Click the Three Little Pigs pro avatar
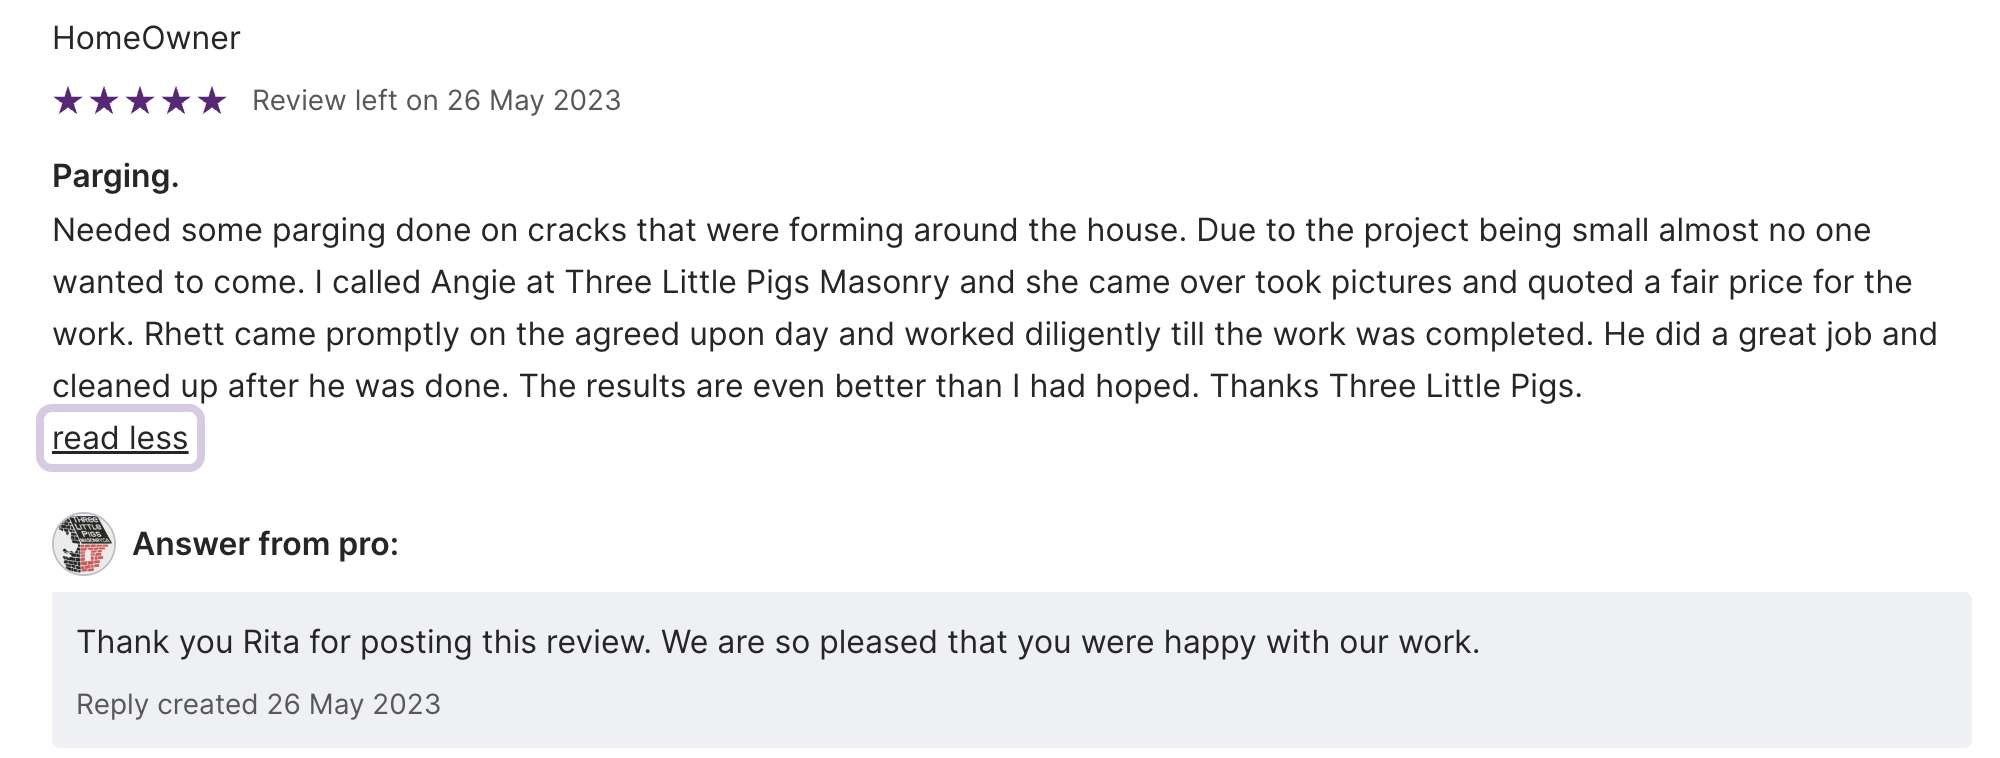Viewport: 2000px width, 758px height. coord(84,544)
